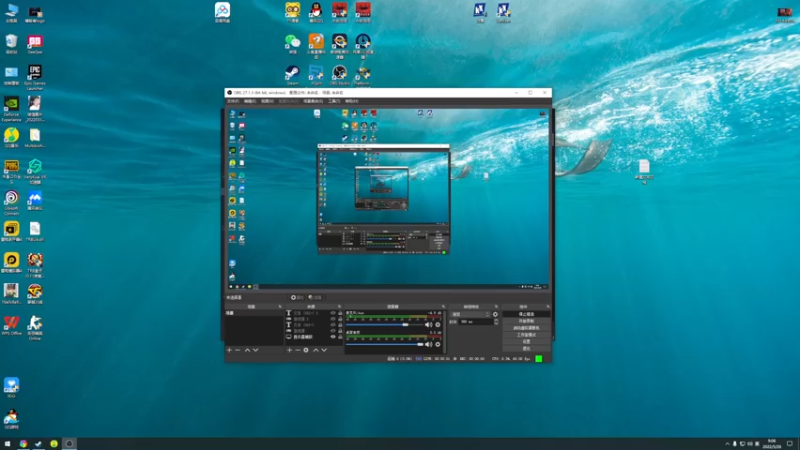Viewport: 800px width, 450px height.
Task: Pop out the Audio Mixer dock
Action: [443, 307]
